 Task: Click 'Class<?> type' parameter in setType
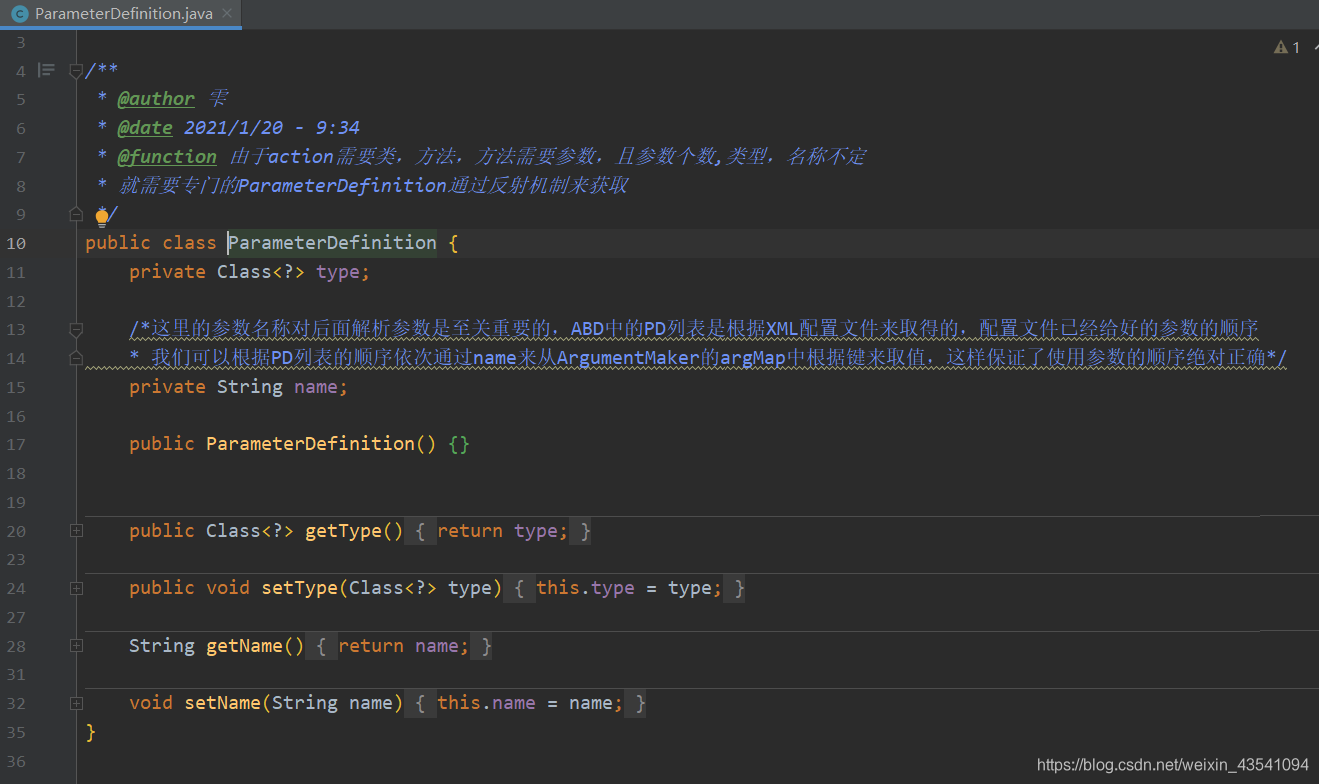[420, 588]
